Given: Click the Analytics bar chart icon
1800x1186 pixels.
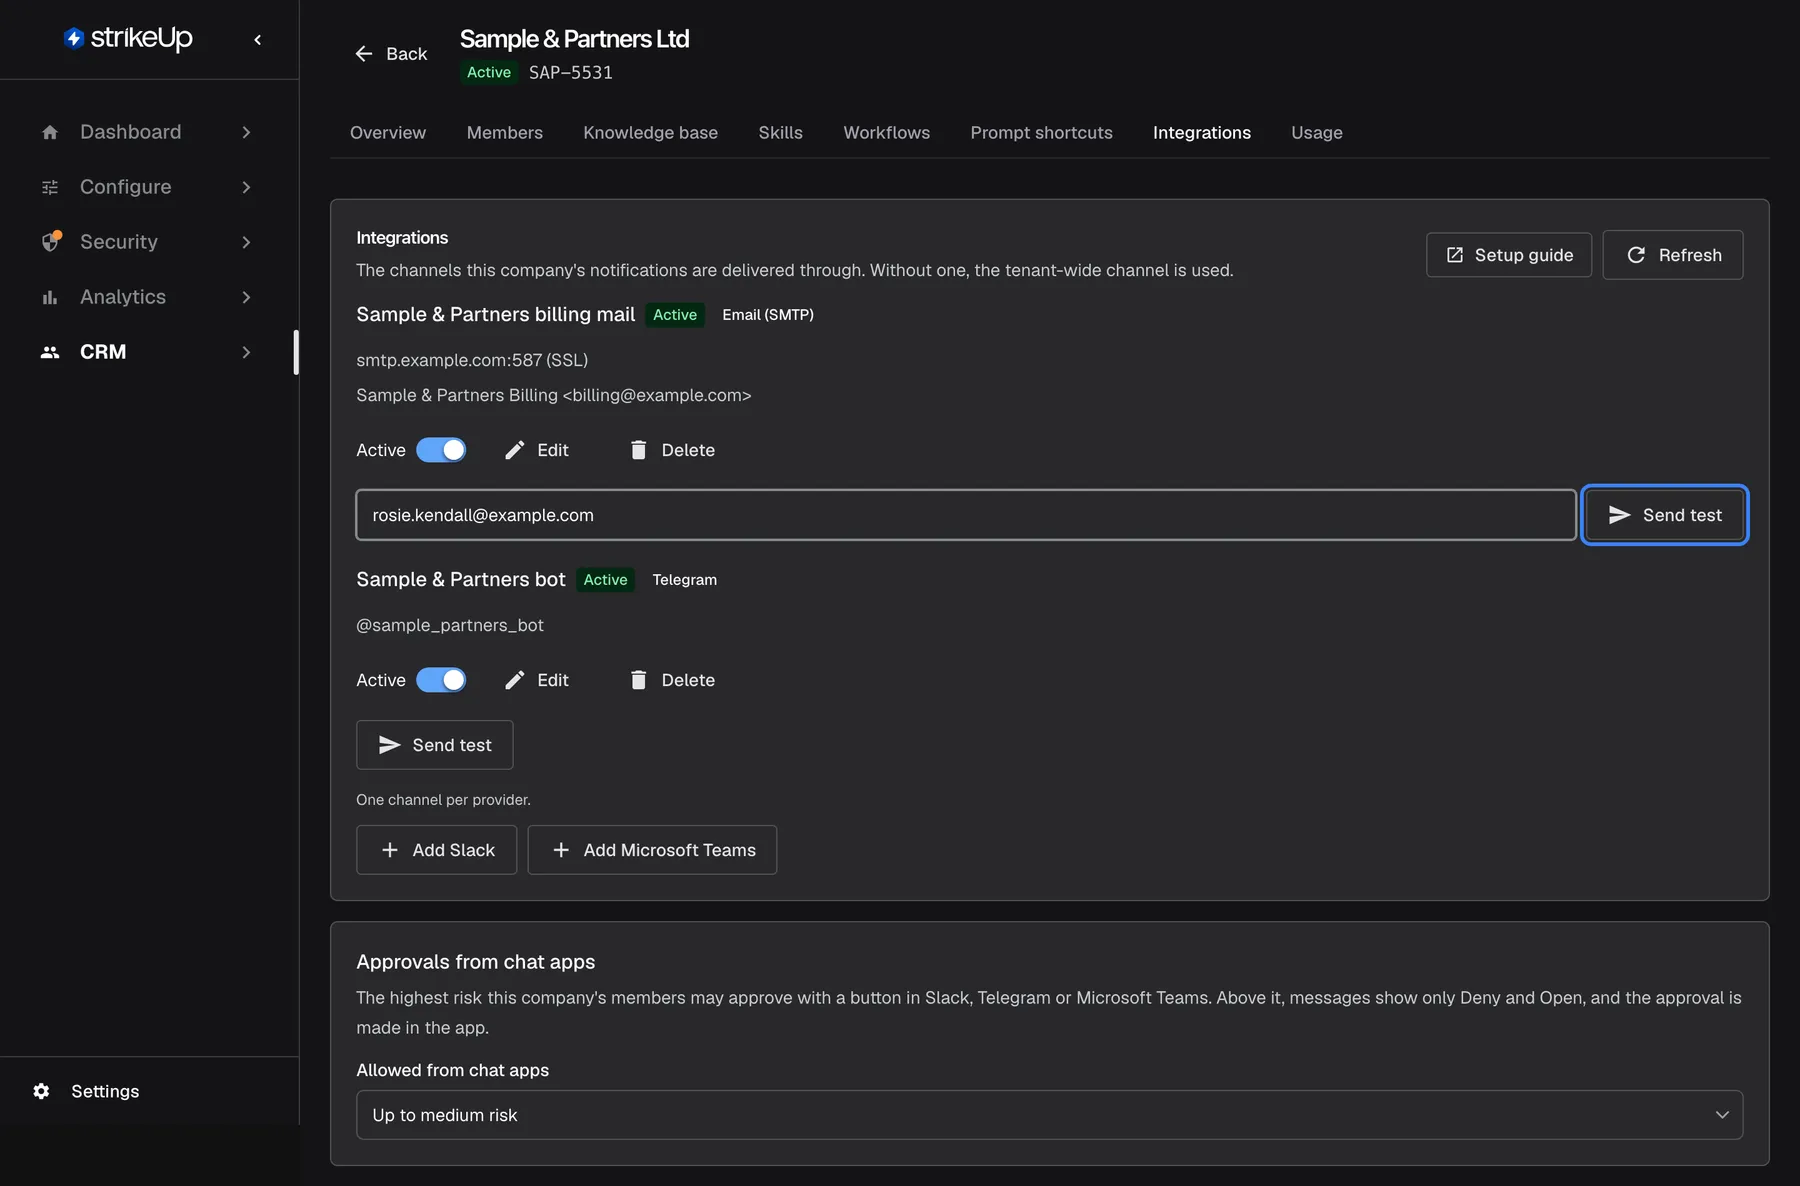Looking at the screenshot, I should (50, 297).
